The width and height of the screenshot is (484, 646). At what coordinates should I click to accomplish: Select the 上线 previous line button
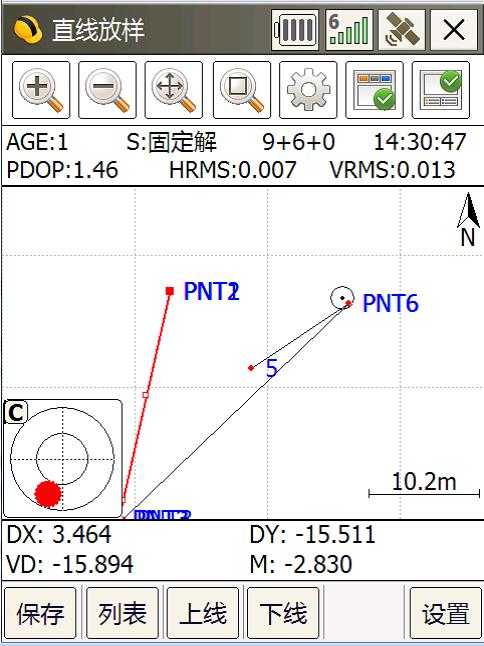pos(203,613)
